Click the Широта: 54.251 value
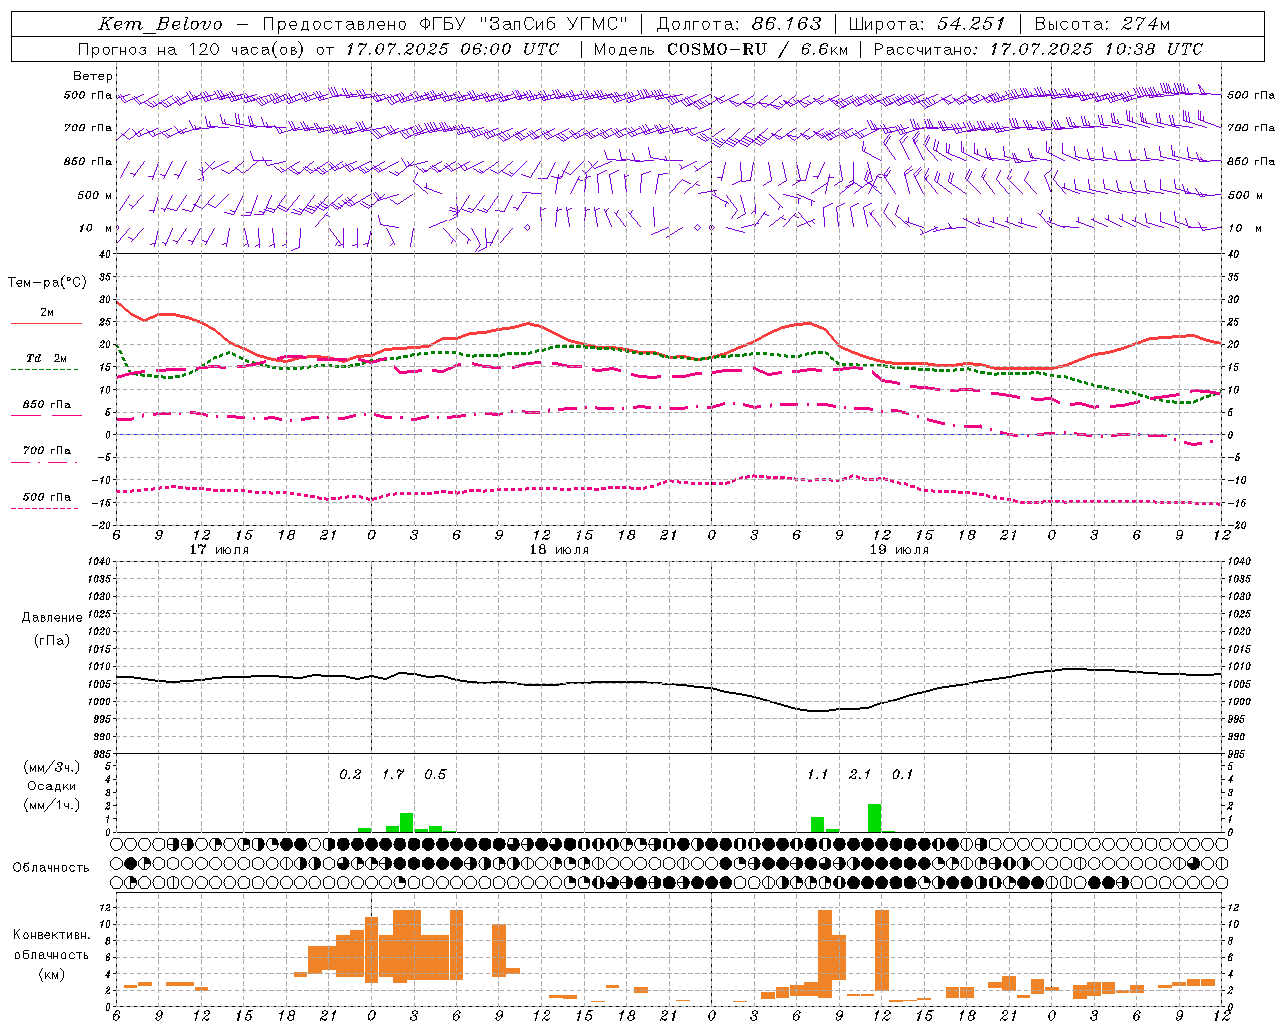The image size is (1280, 1024). click(926, 24)
